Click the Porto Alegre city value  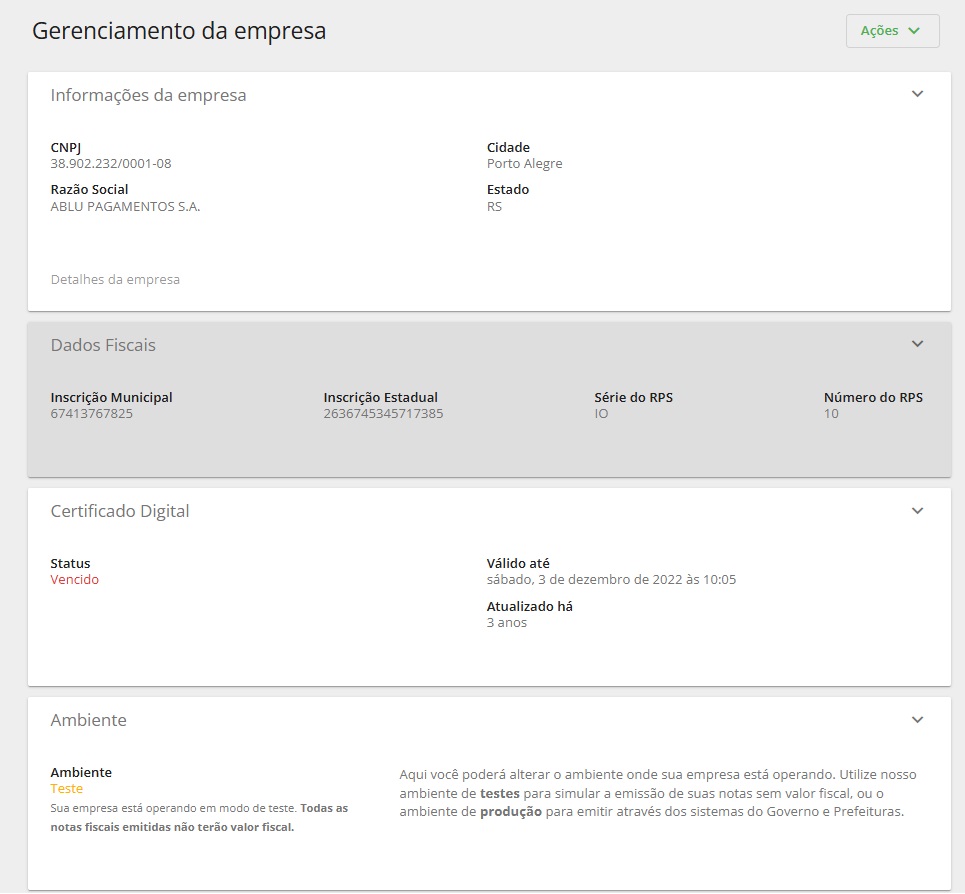524,164
